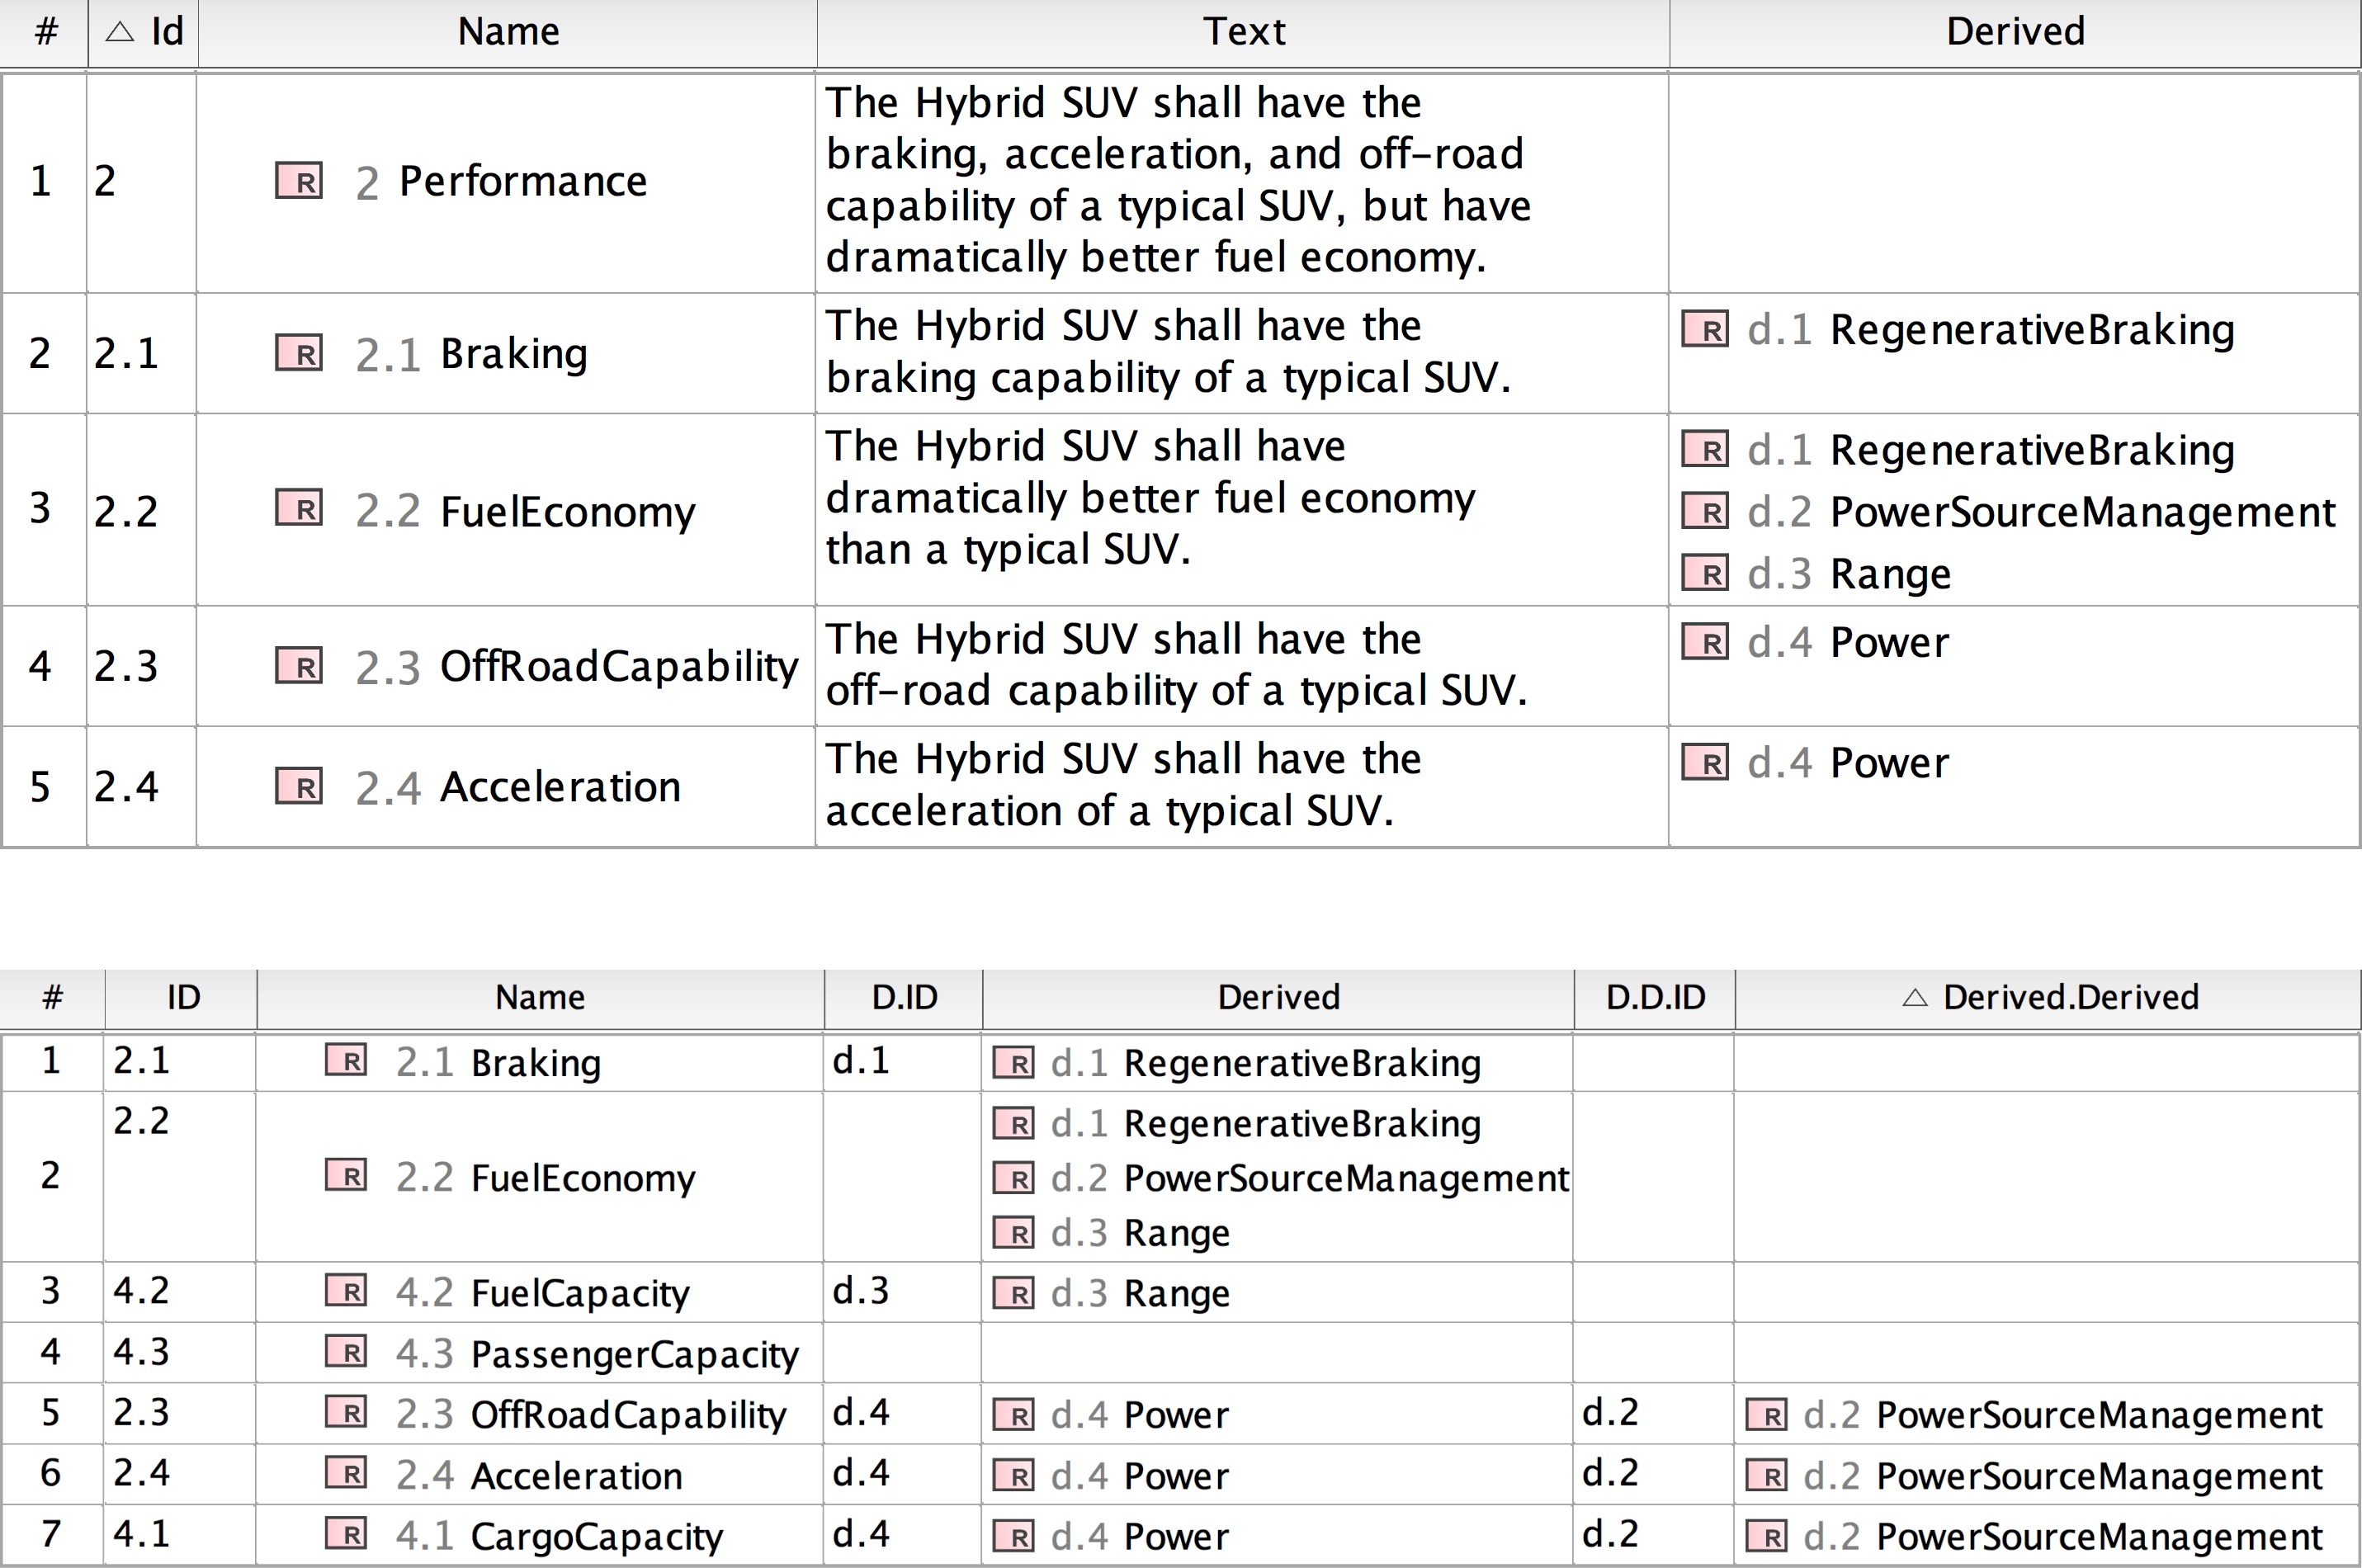
Task: Select the Name column header in top table
Action: tap(508, 32)
